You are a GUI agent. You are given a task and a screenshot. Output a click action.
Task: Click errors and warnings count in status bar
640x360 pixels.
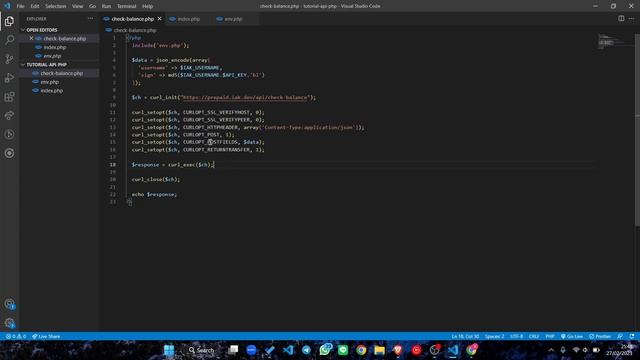click(16, 336)
